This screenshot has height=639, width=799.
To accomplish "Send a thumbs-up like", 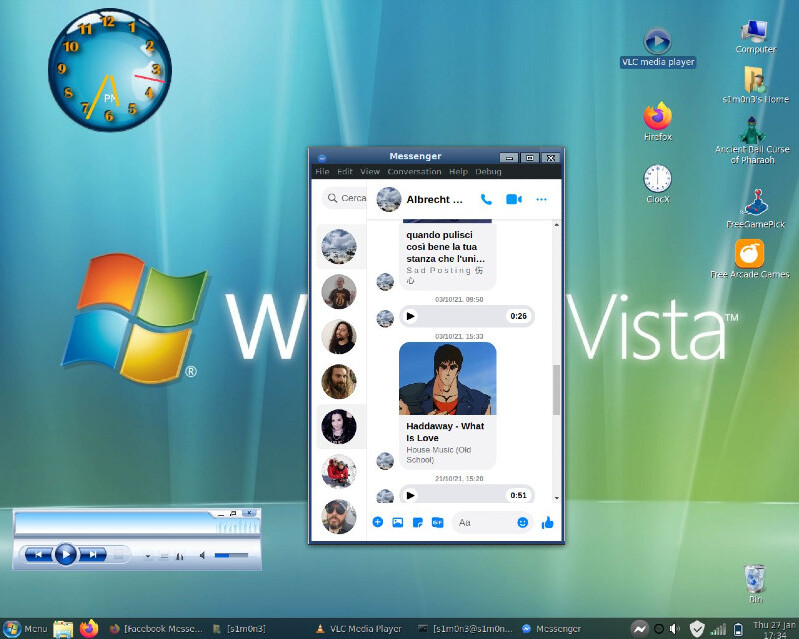I will pyautogui.click(x=548, y=522).
